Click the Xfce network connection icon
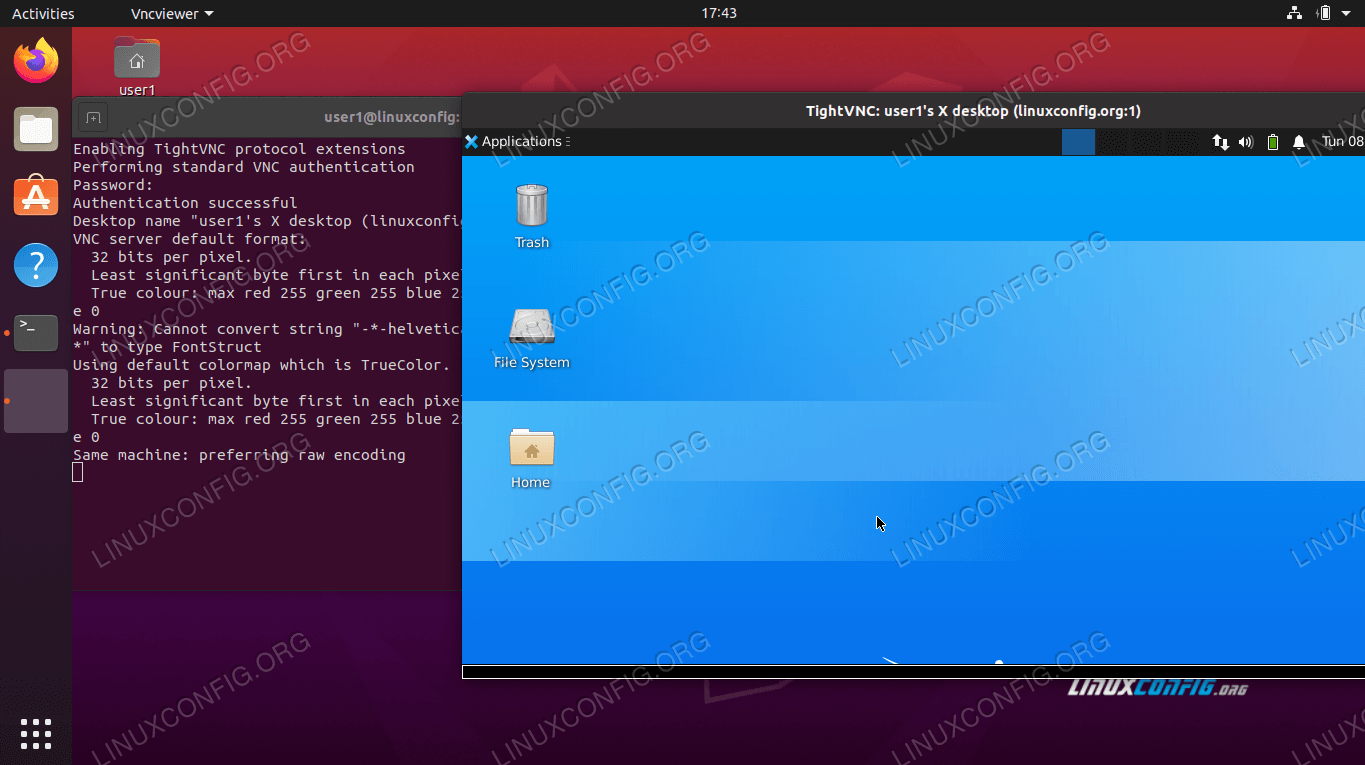The image size is (1365, 765). 1220,142
